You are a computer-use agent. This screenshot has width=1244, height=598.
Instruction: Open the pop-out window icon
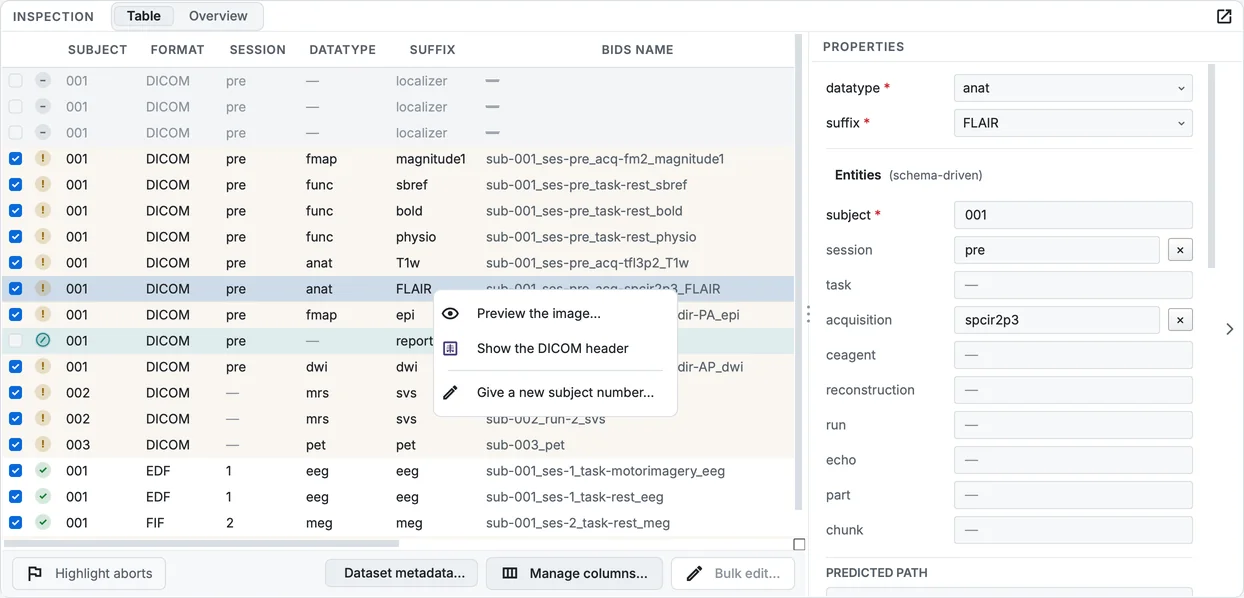1224,16
